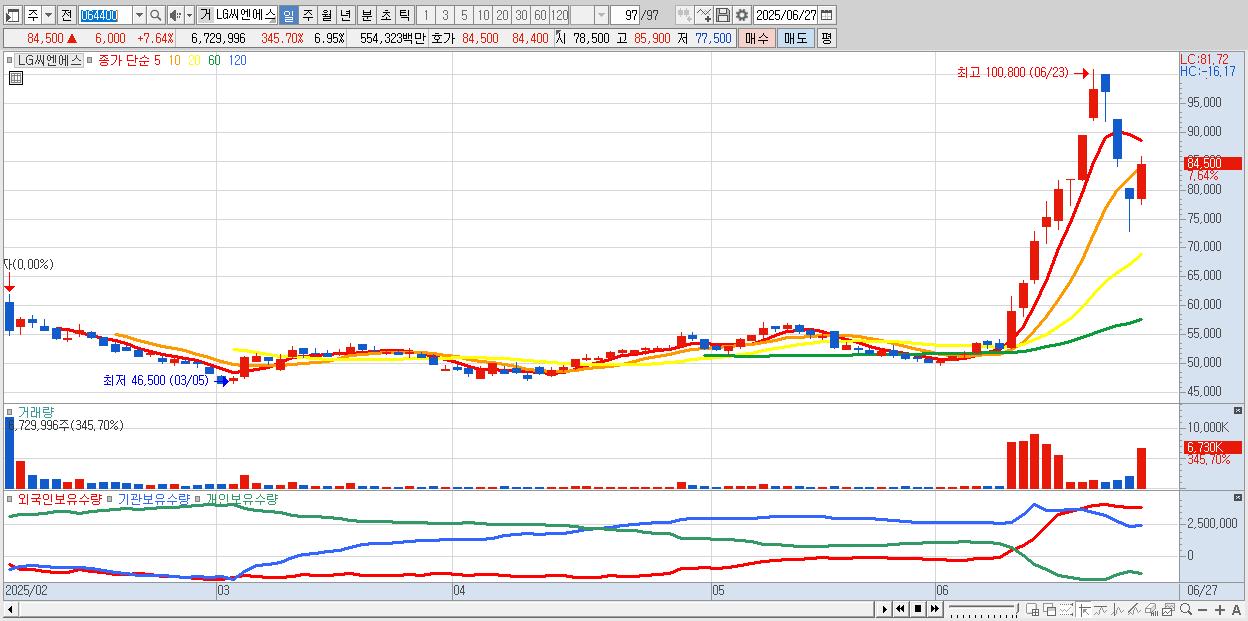Choose the 120 interval button

point(559,15)
